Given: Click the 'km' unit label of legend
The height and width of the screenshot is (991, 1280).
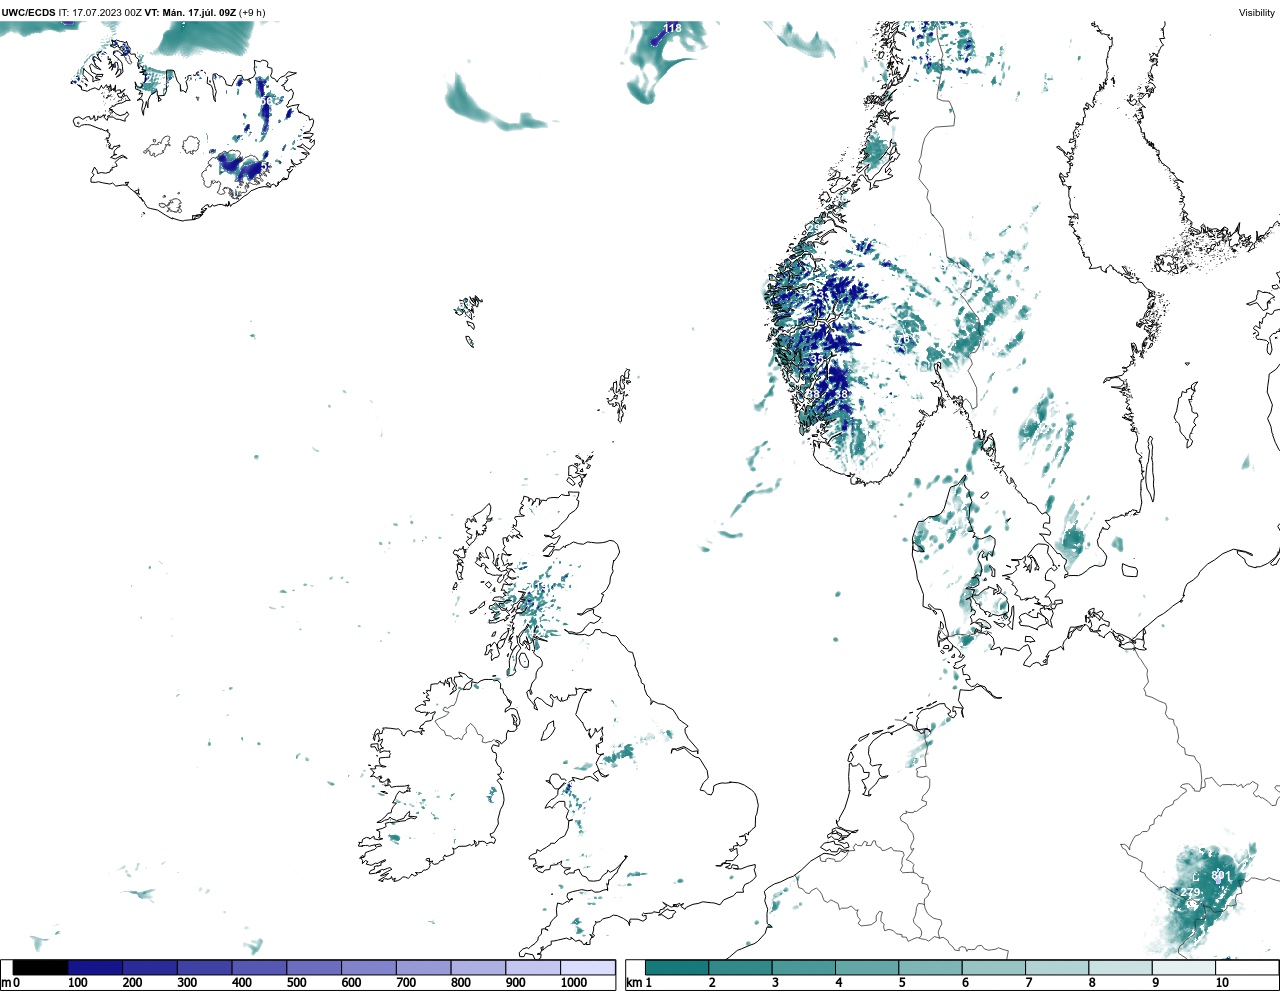Looking at the screenshot, I should coord(633,983).
